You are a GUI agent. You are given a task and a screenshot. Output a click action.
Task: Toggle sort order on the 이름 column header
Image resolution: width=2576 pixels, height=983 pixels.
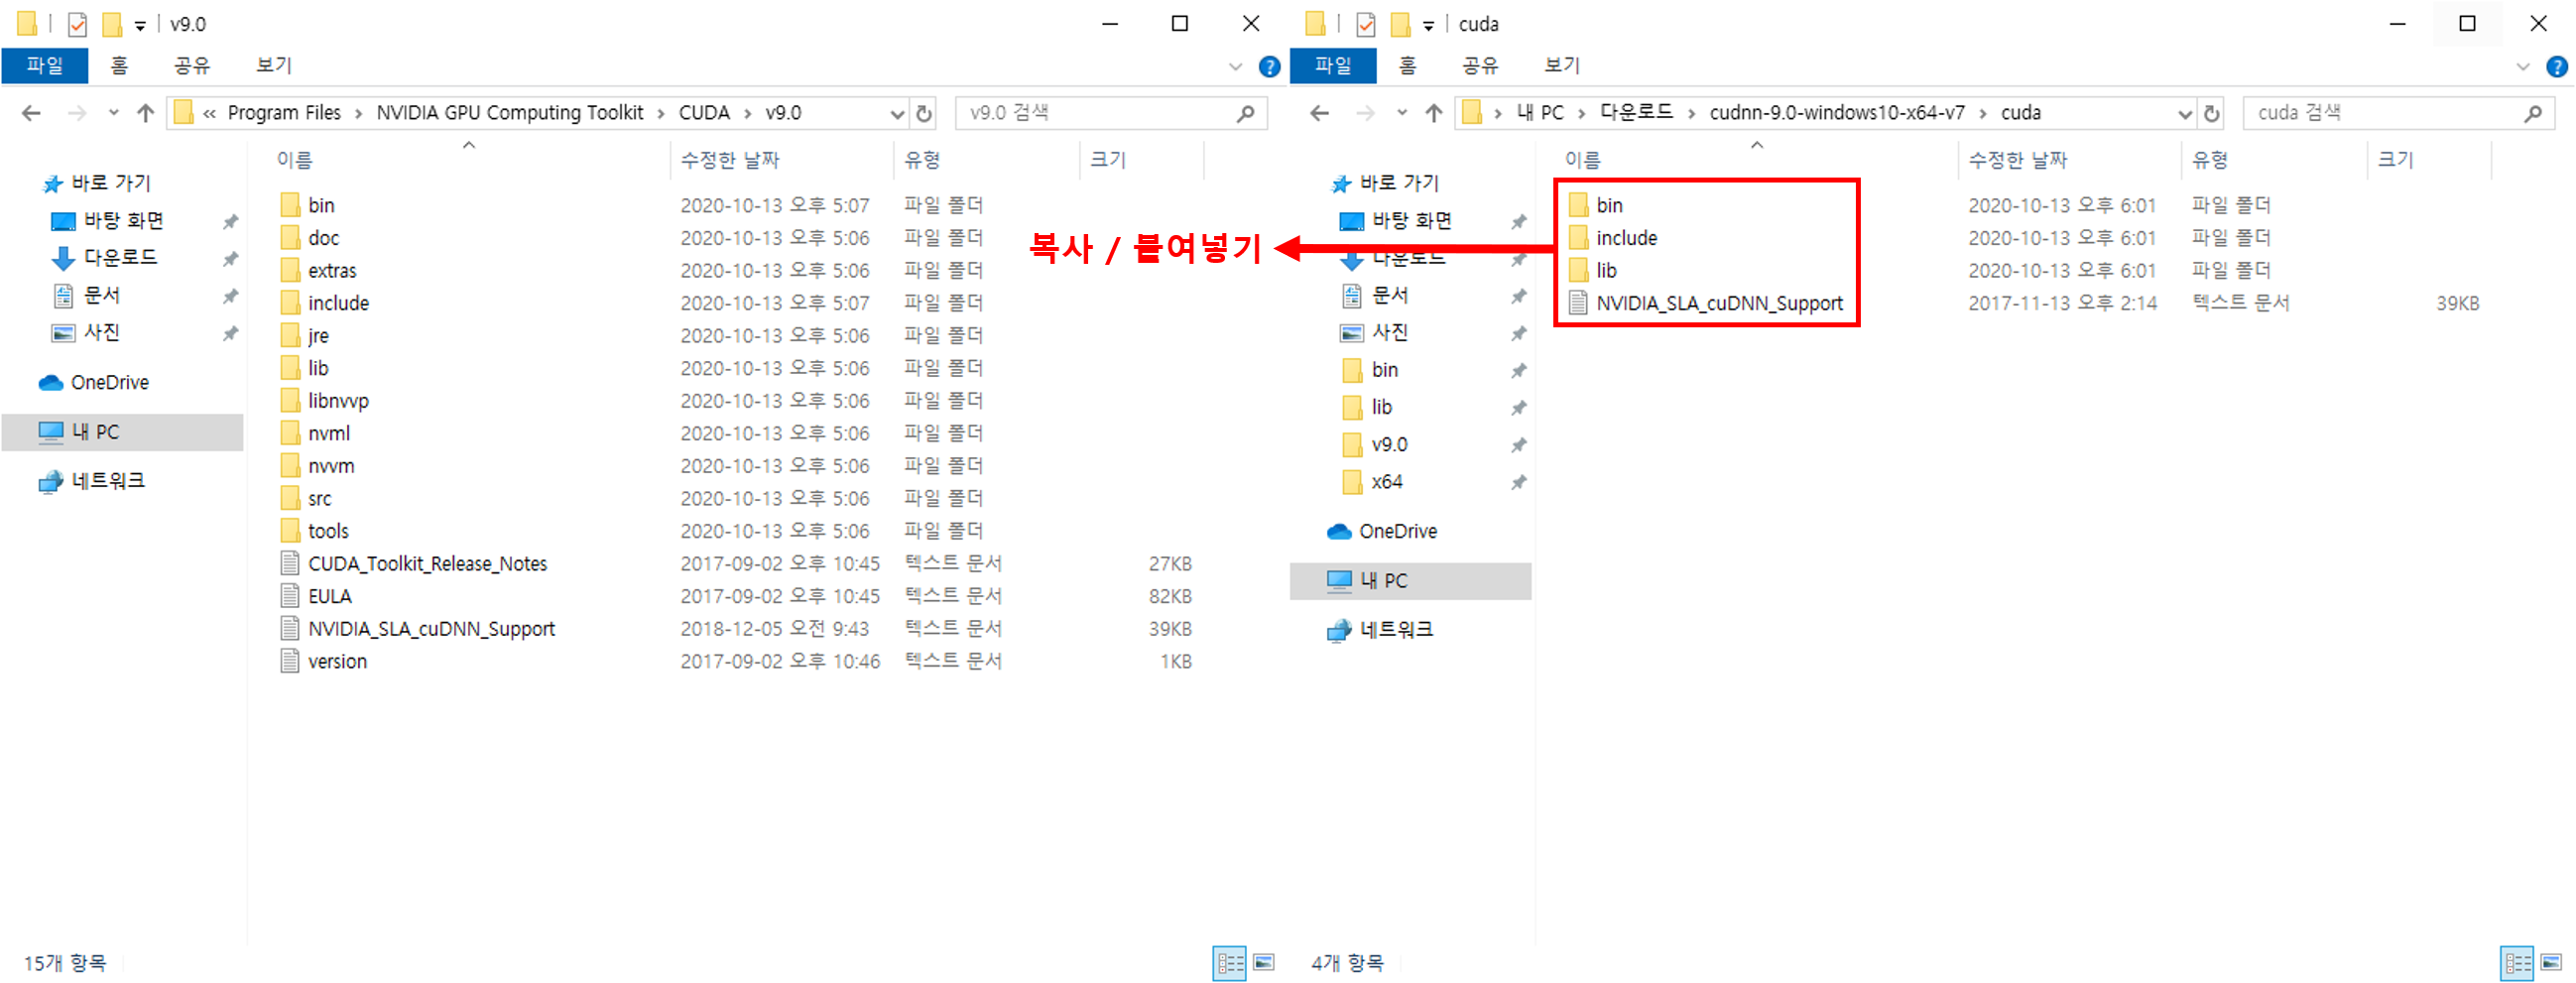pyautogui.click(x=296, y=159)
